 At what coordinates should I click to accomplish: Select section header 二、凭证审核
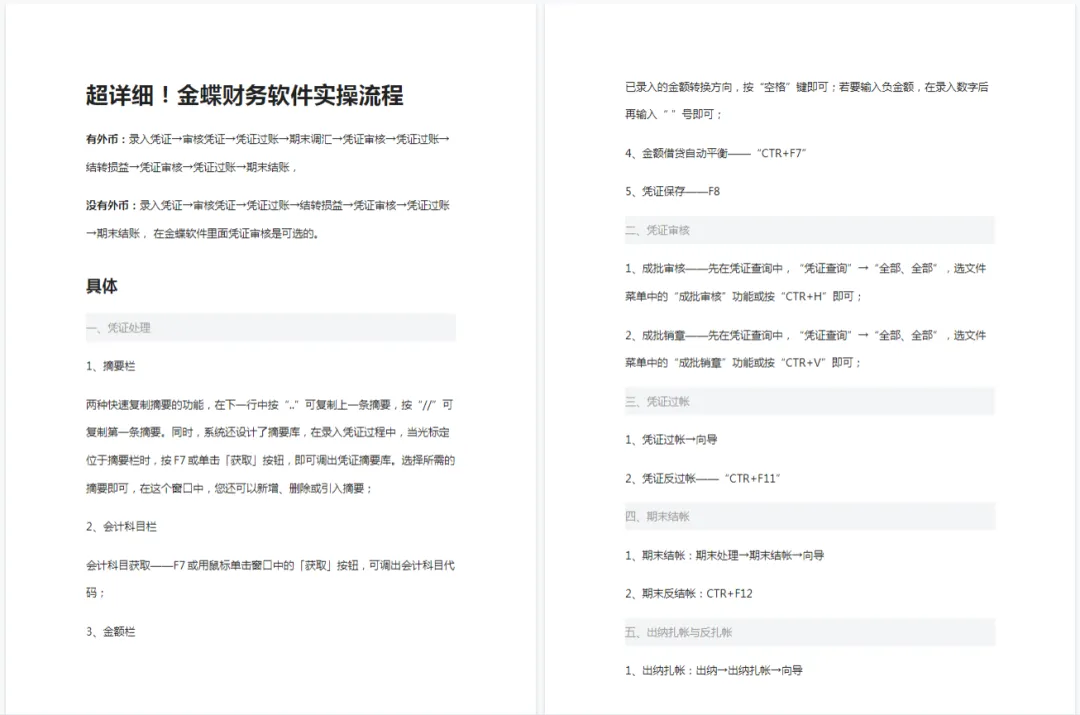810,230
